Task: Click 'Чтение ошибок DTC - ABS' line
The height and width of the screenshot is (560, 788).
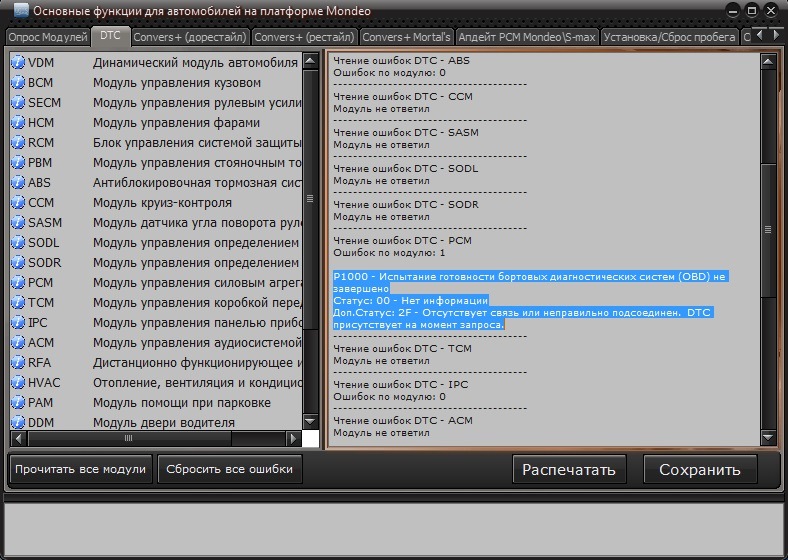Action: coord(402,60)
